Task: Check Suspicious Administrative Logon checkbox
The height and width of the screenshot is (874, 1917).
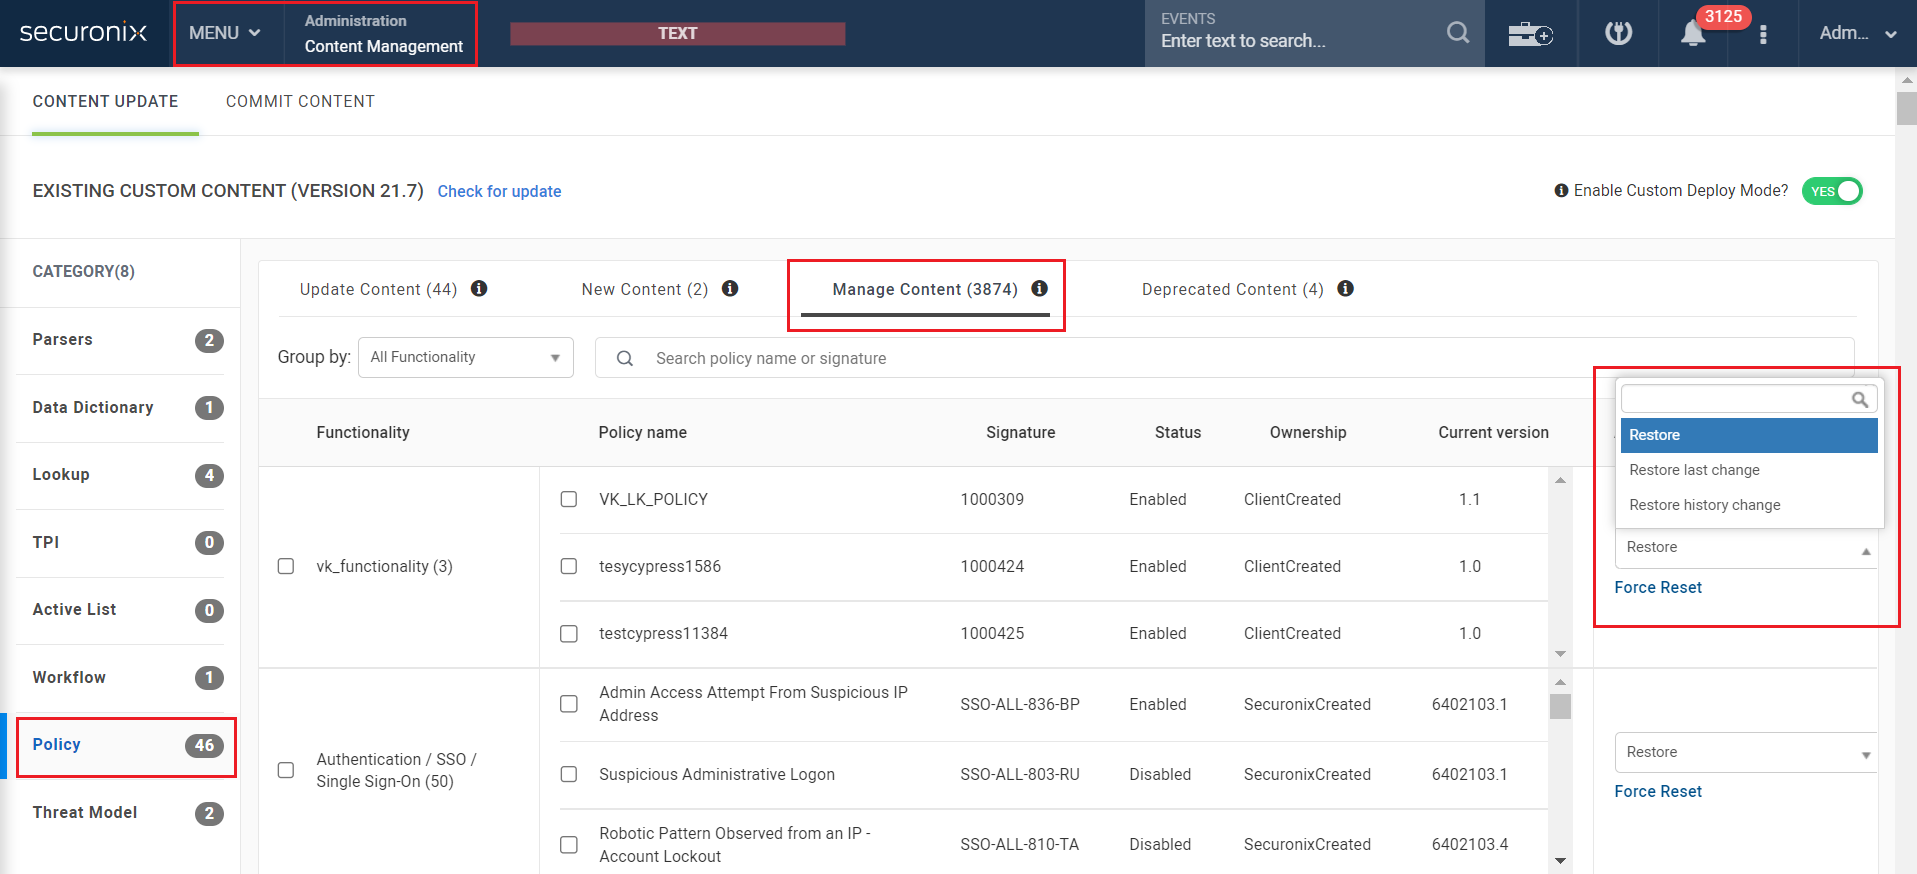Action: (569, 774)
